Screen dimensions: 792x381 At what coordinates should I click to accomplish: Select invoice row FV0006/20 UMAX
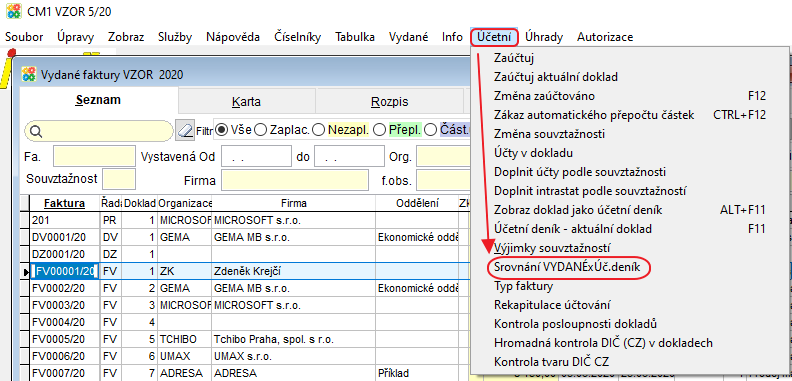point(245,356)
